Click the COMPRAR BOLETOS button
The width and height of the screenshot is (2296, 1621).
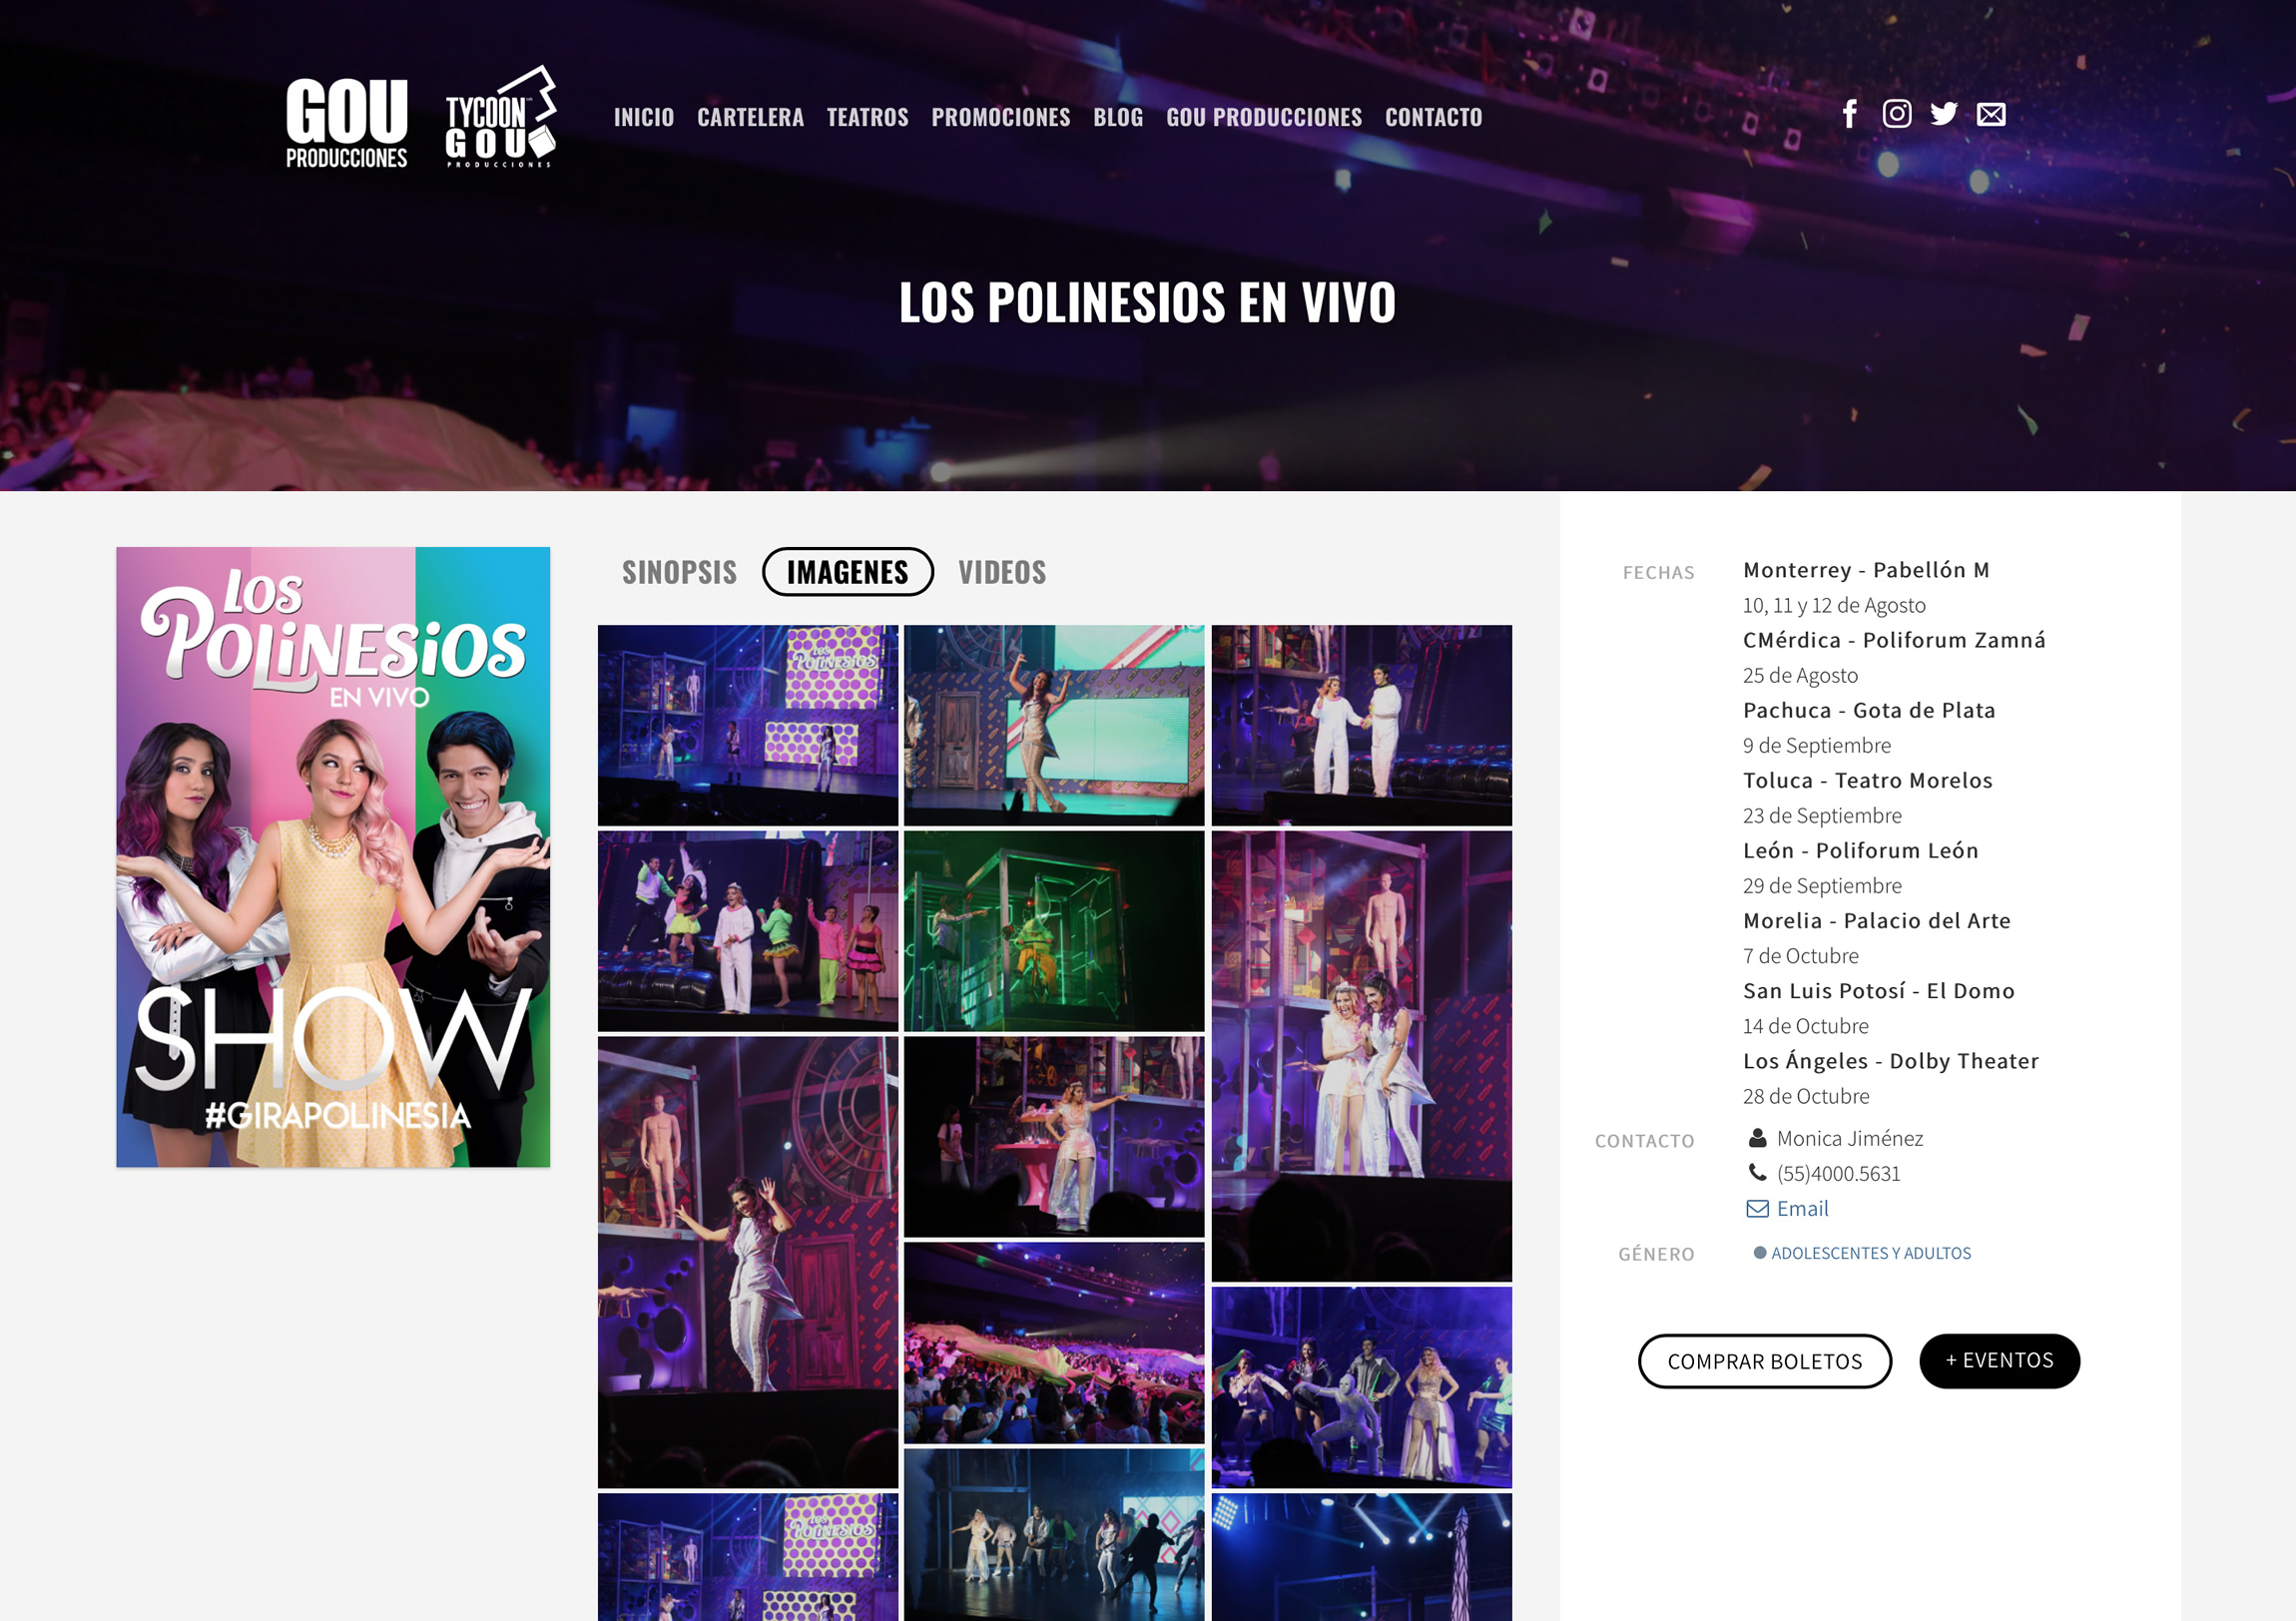pyautogui.click(x=1765, y=1361)
